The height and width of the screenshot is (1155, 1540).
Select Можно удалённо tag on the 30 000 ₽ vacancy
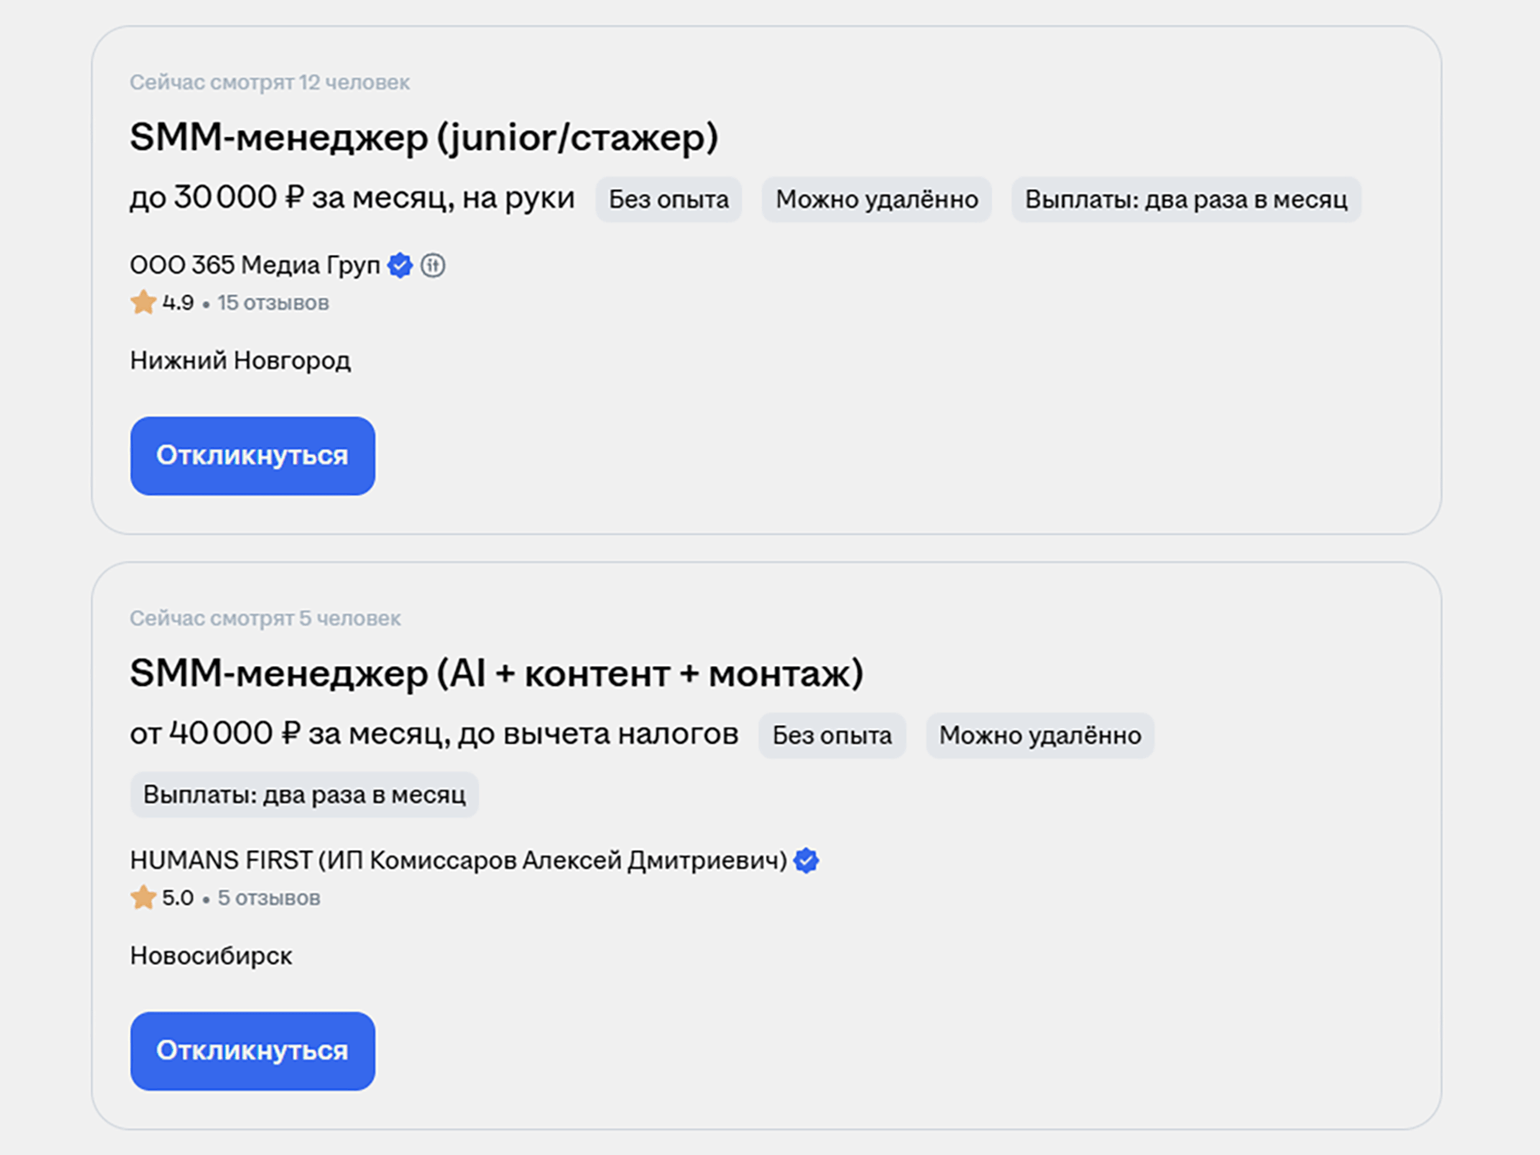point(876,200)
